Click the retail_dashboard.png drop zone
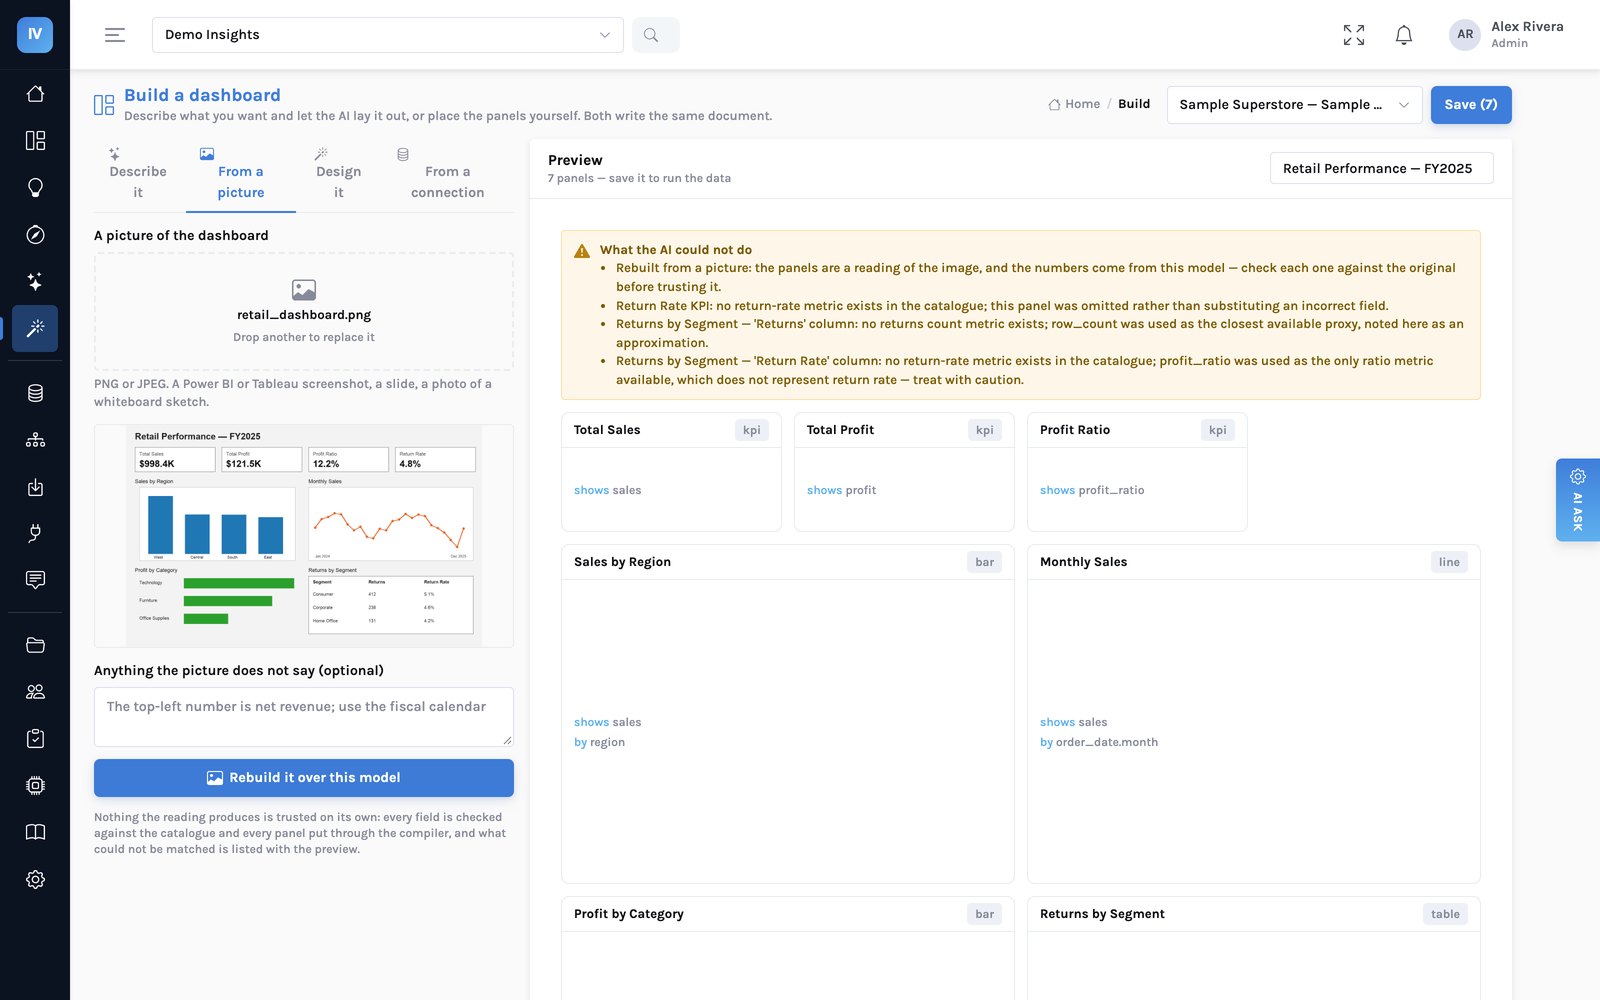 pos(304,312)
